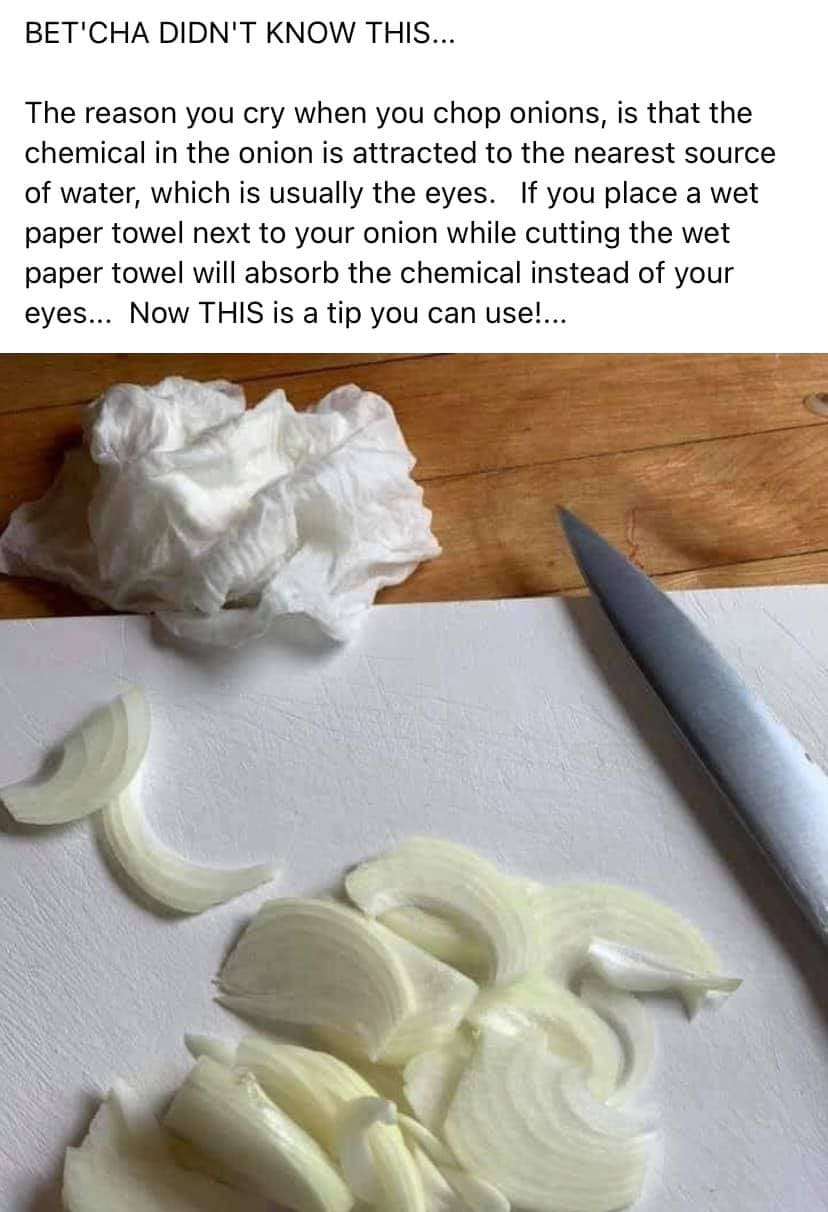Click the BET'CHA DIDN'T KNOW THIS heading
Image resolution: width=828 pixels, height=1212 pixels.
(x=238, y=33)
